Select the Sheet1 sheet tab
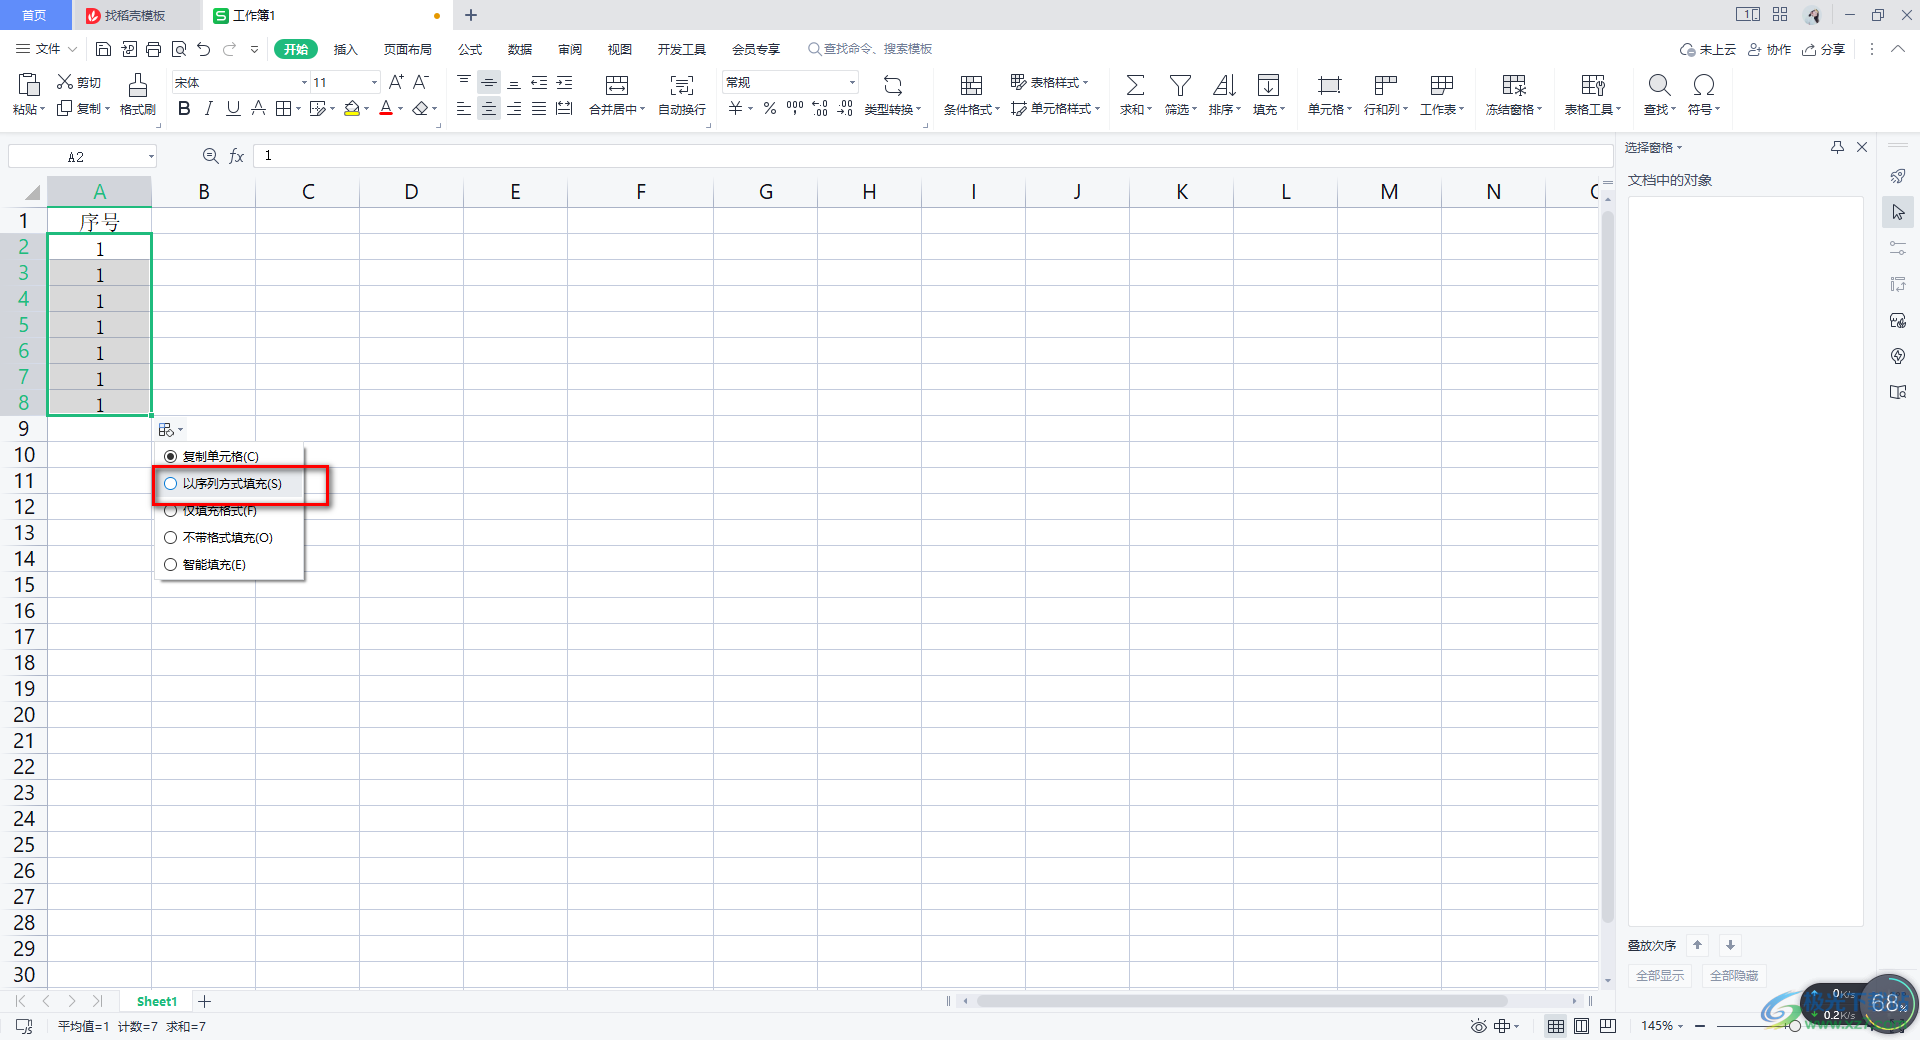The width and height of the screenshot is (1920, 1040). click(157, 1001)
